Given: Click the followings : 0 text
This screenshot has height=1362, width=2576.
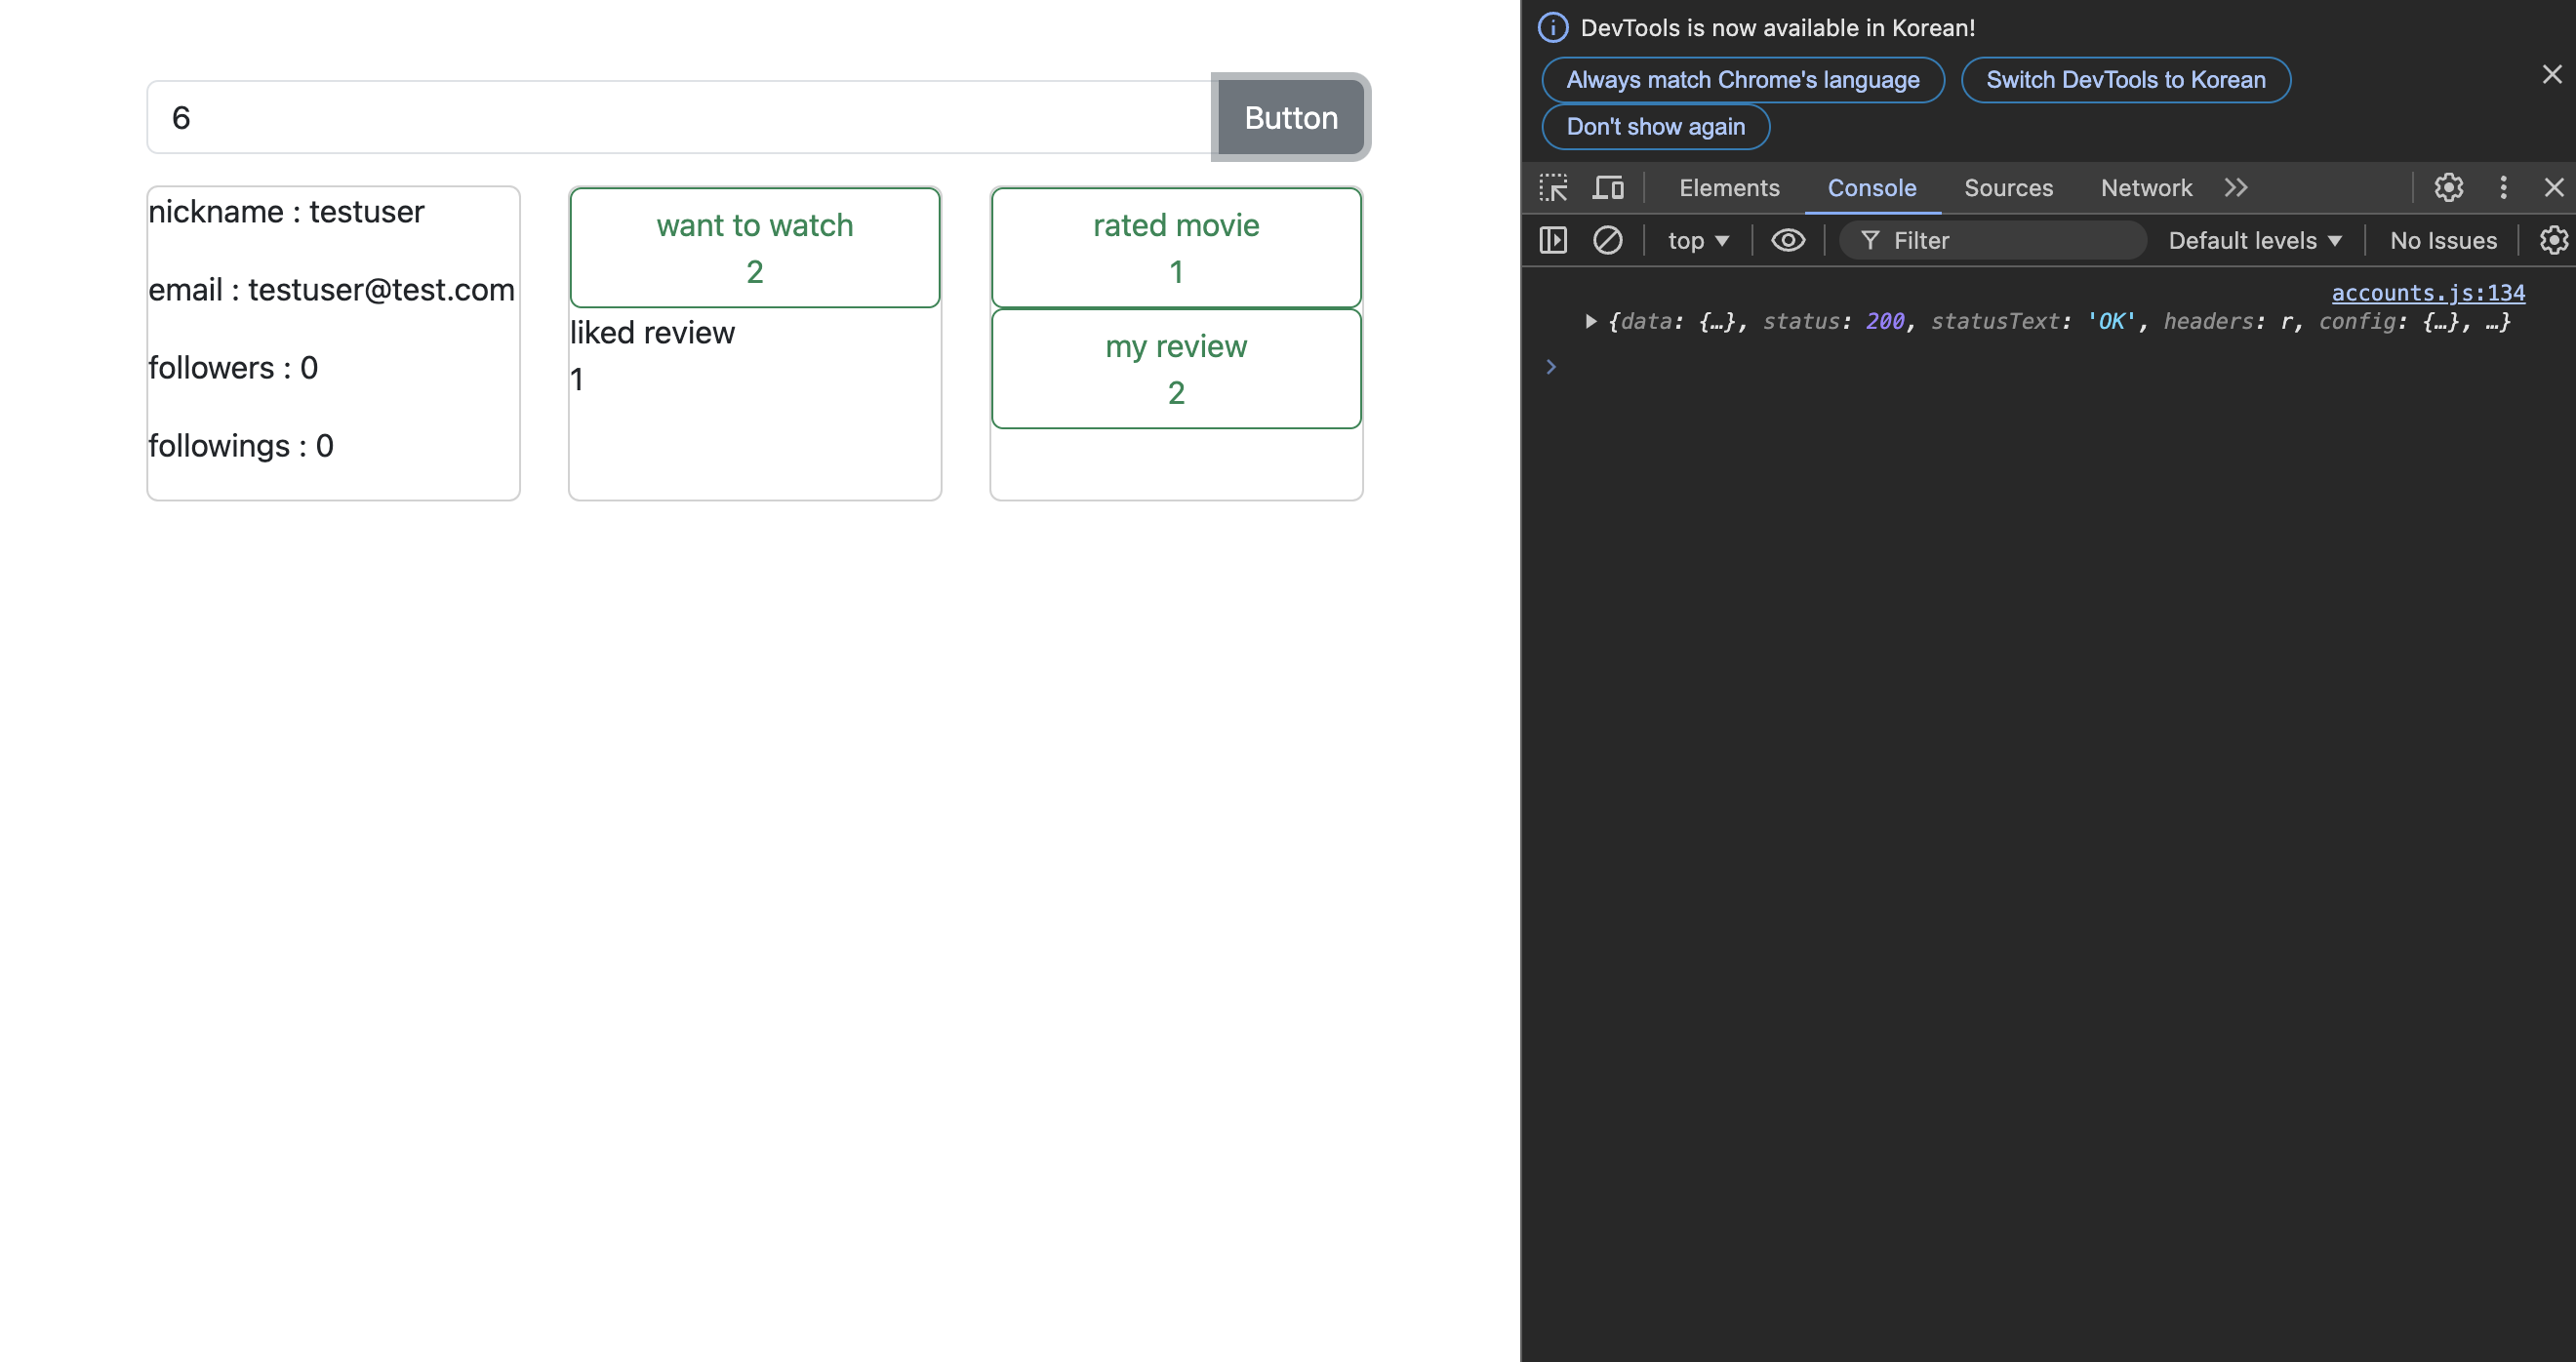Looking at the screenshot, I should tap(241, 446).
